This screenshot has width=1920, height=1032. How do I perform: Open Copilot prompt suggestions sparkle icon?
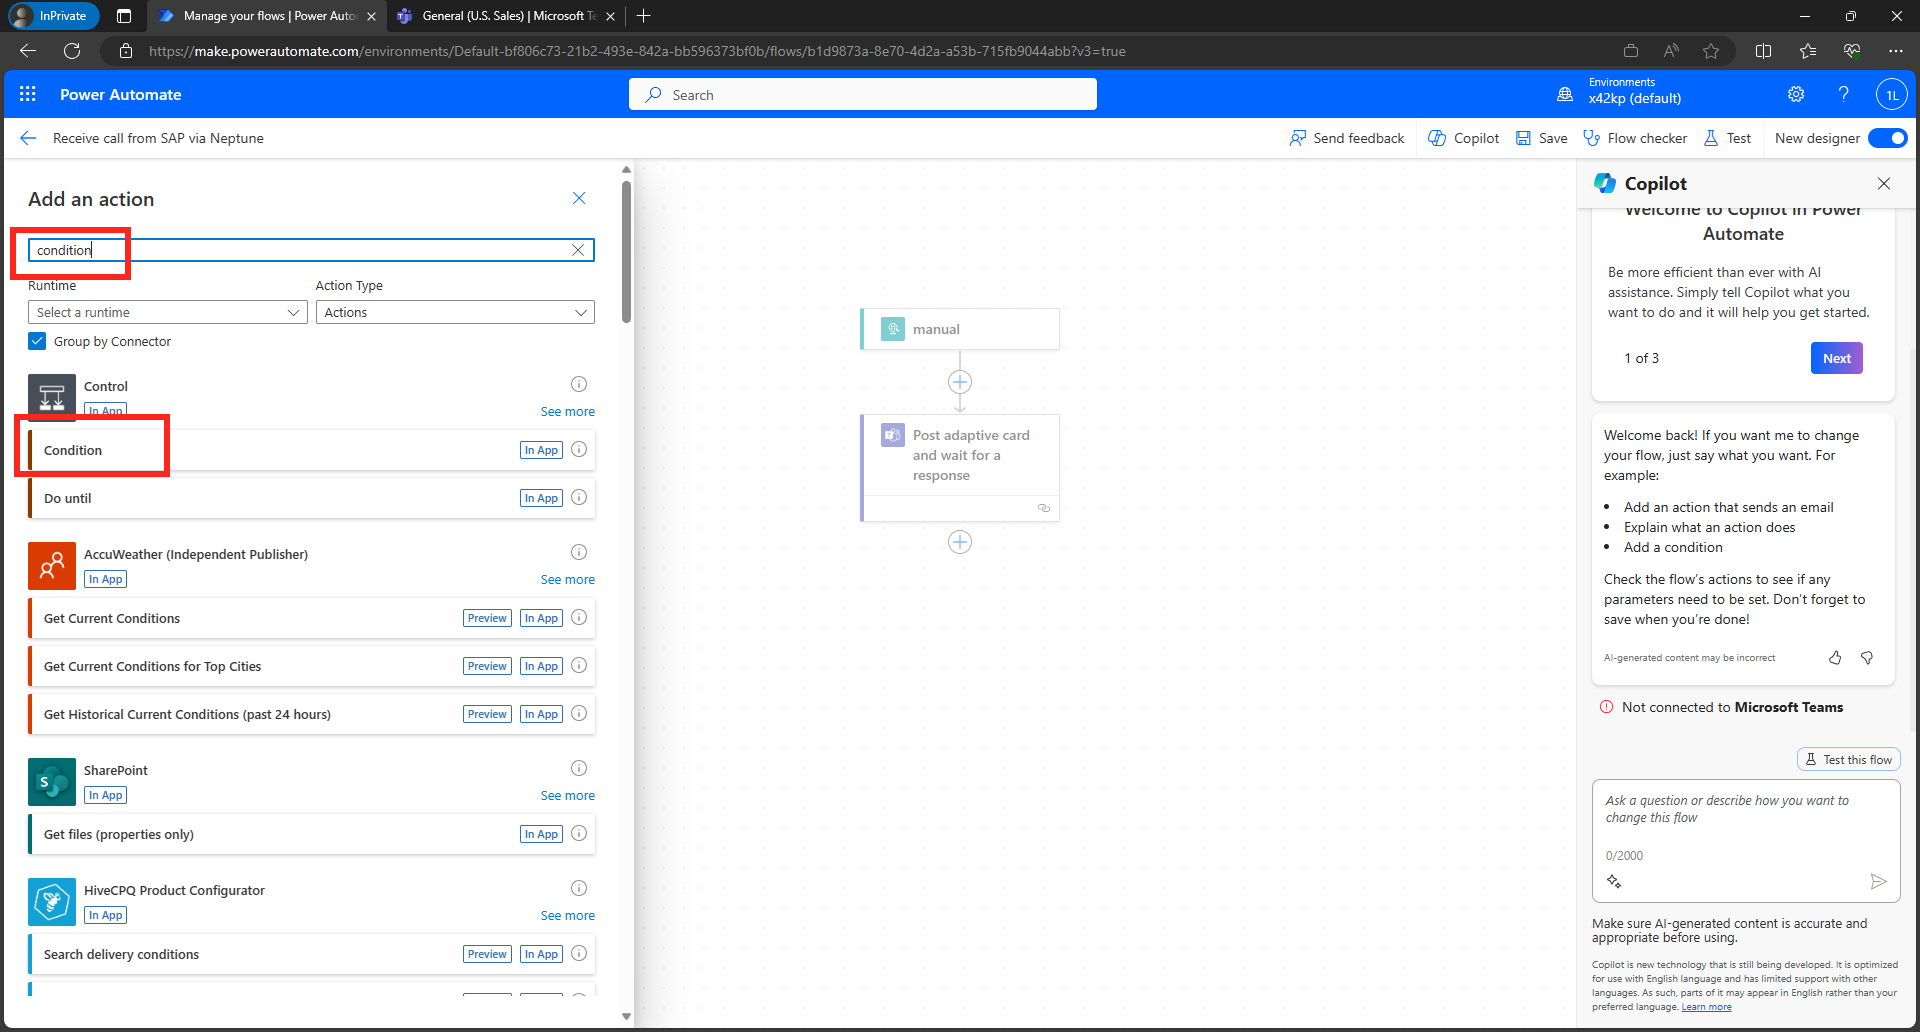1614,881
